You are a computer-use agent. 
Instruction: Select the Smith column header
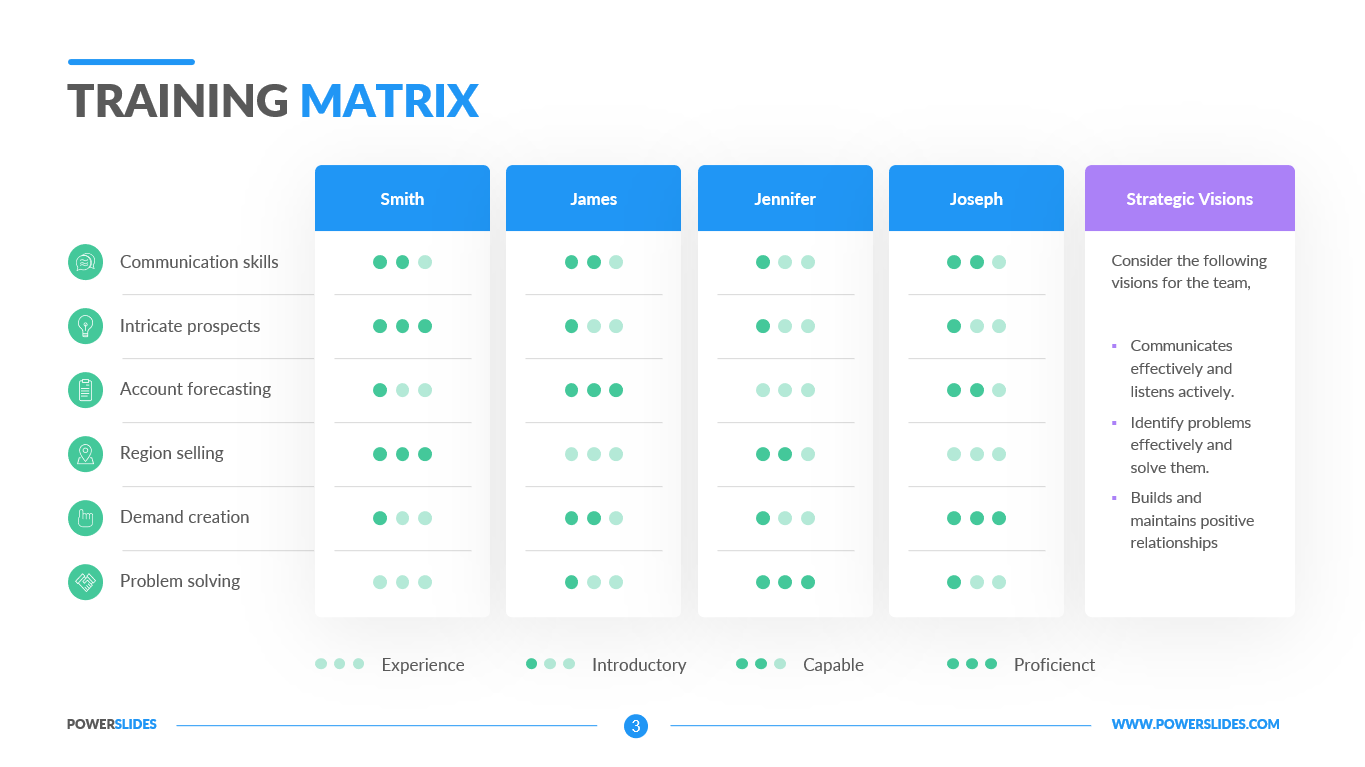coord(402,198)
